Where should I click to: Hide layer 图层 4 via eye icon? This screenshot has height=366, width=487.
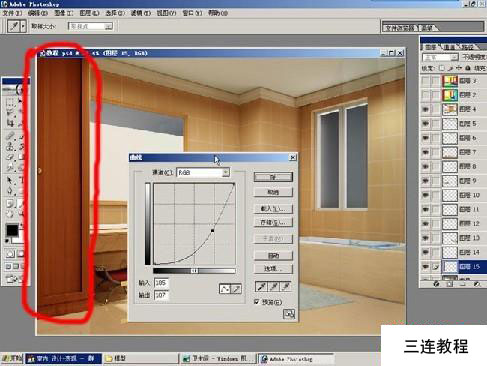(x=425, y=109)
